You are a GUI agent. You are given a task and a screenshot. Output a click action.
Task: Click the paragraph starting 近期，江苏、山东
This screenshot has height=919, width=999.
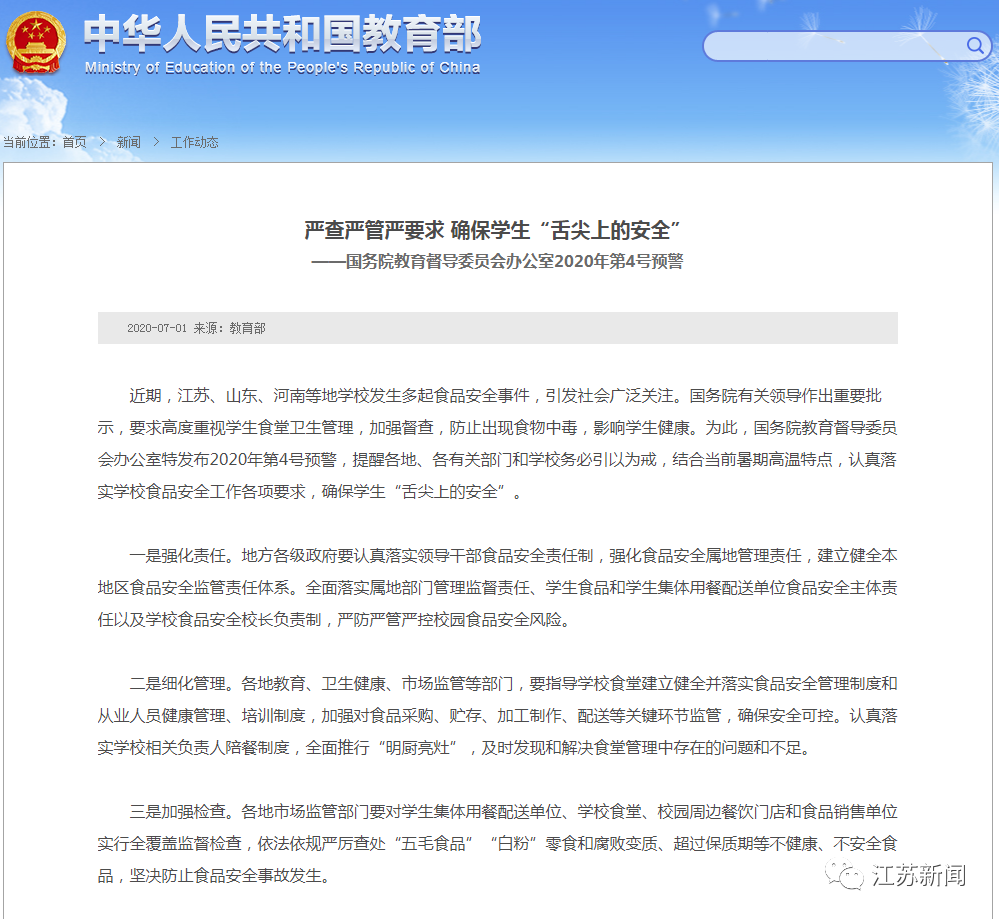(497, 444)
